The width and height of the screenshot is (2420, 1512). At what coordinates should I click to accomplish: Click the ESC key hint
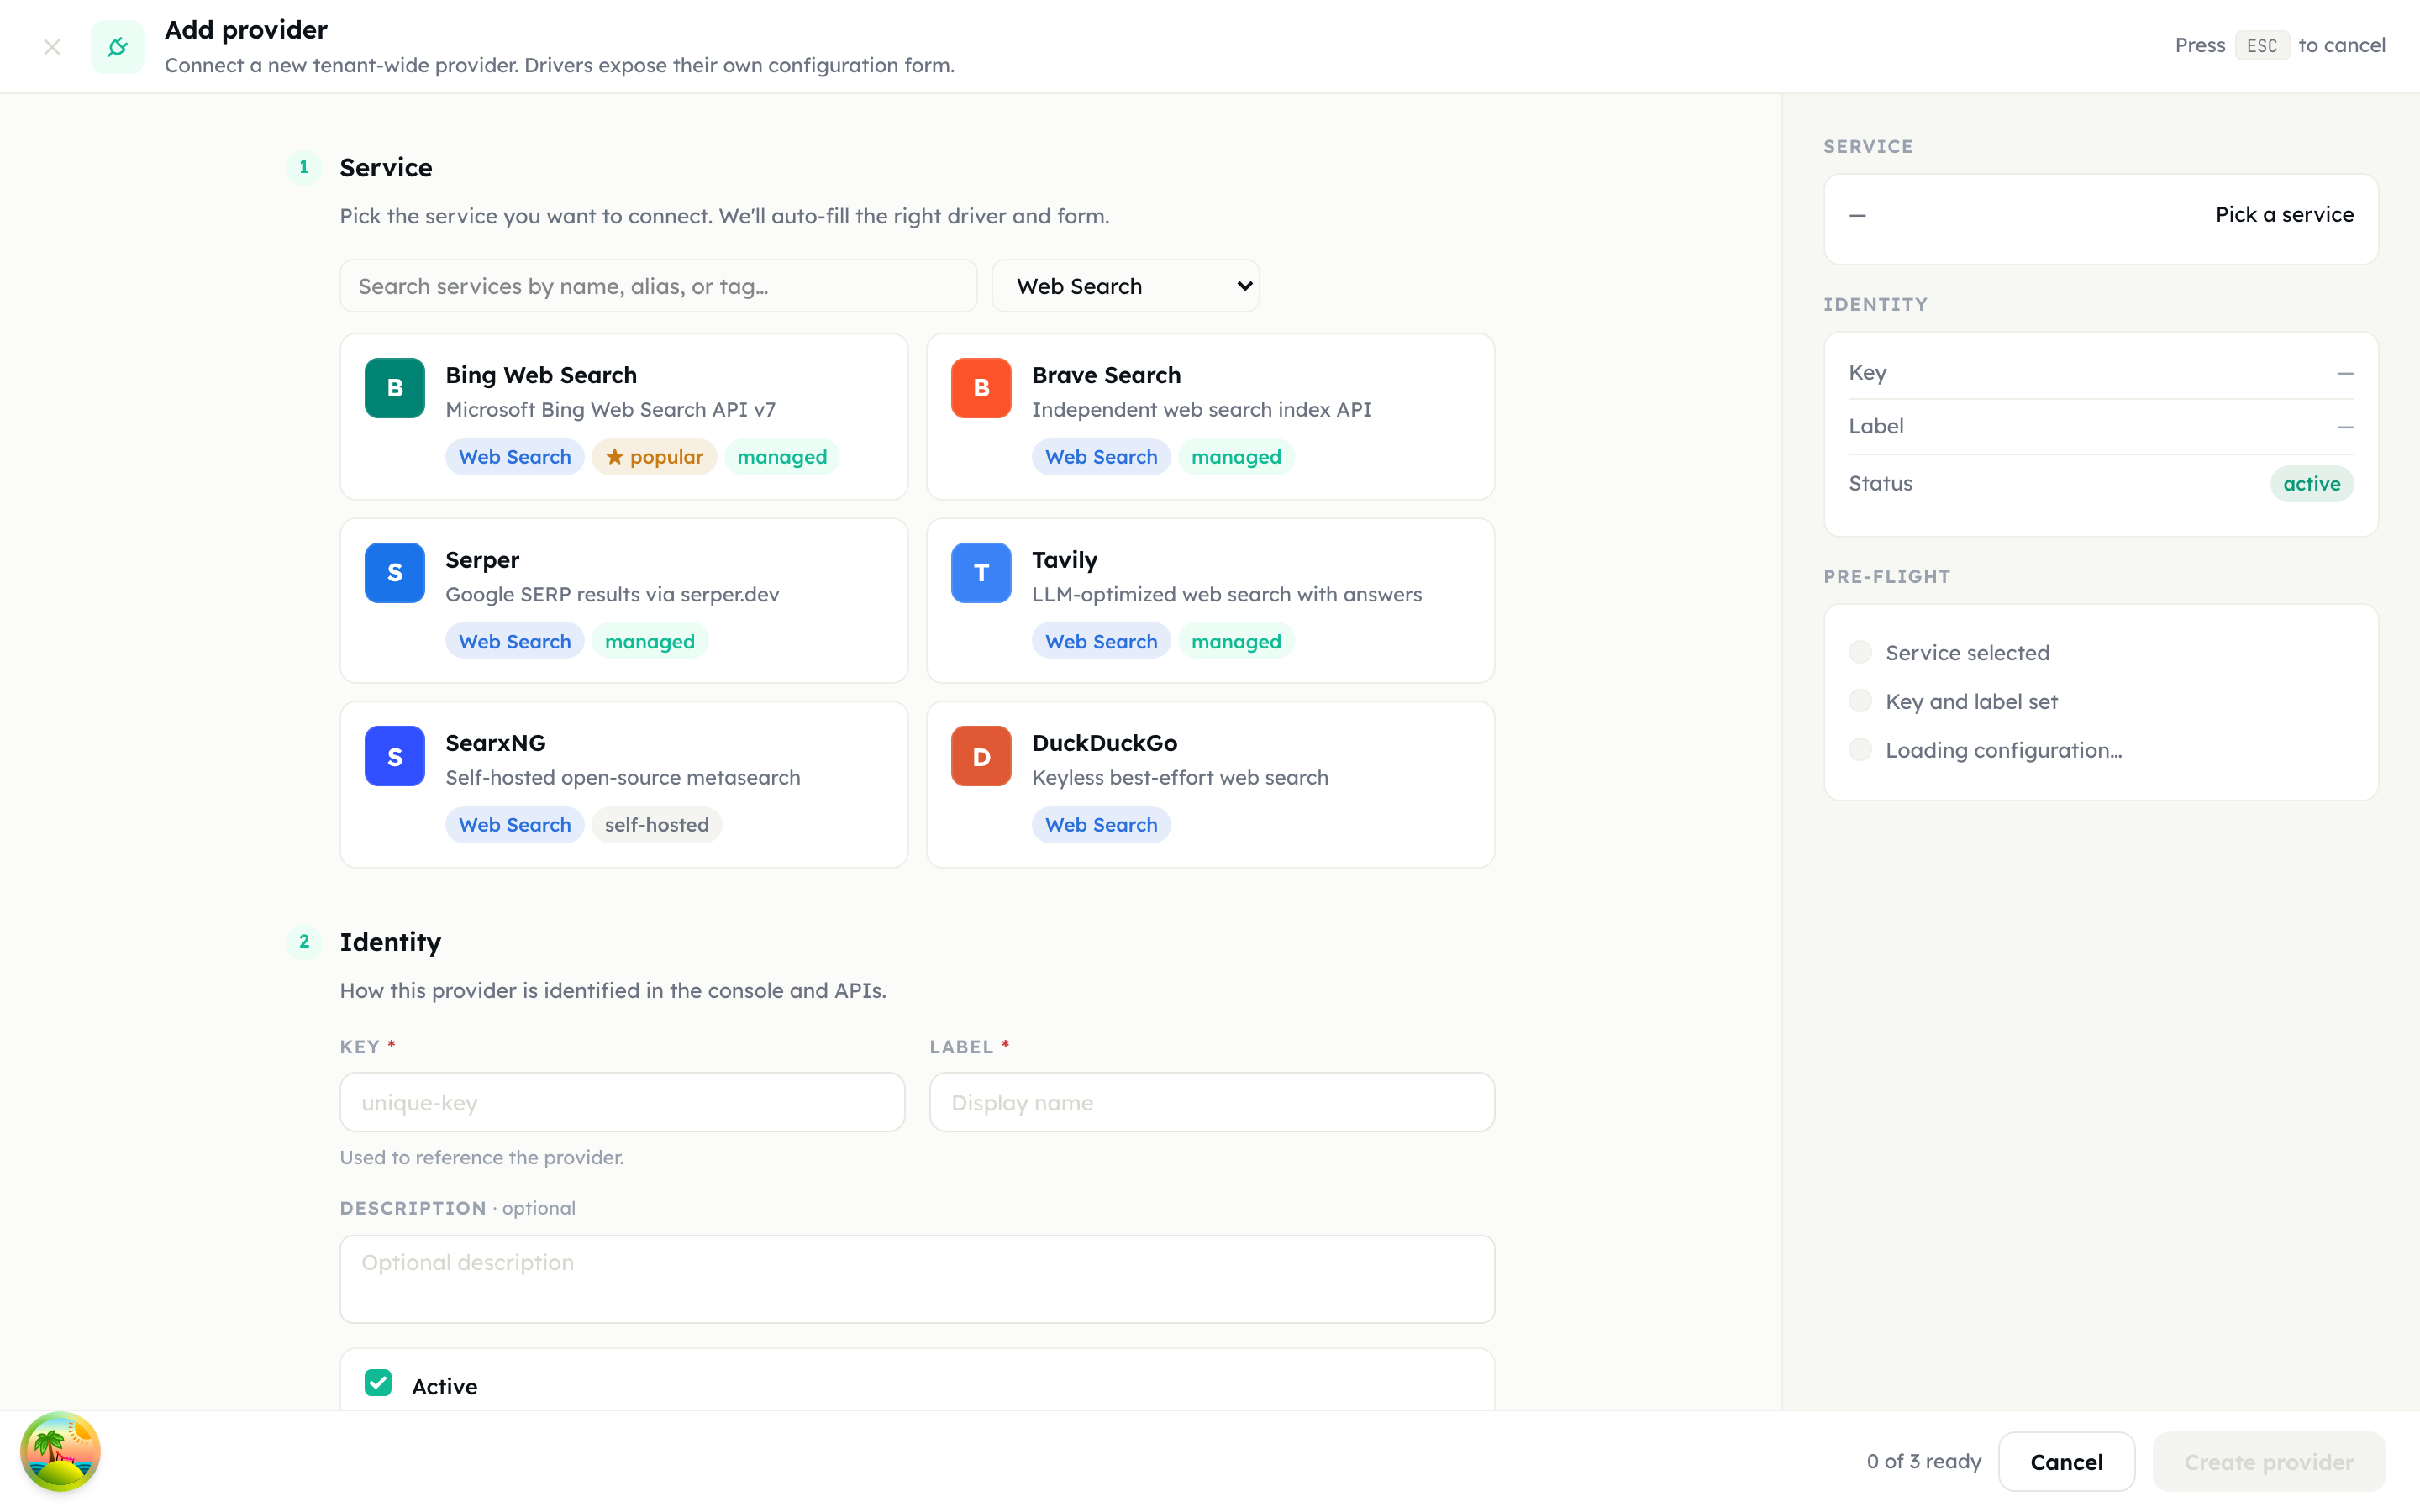click(x=2262, y=46)
